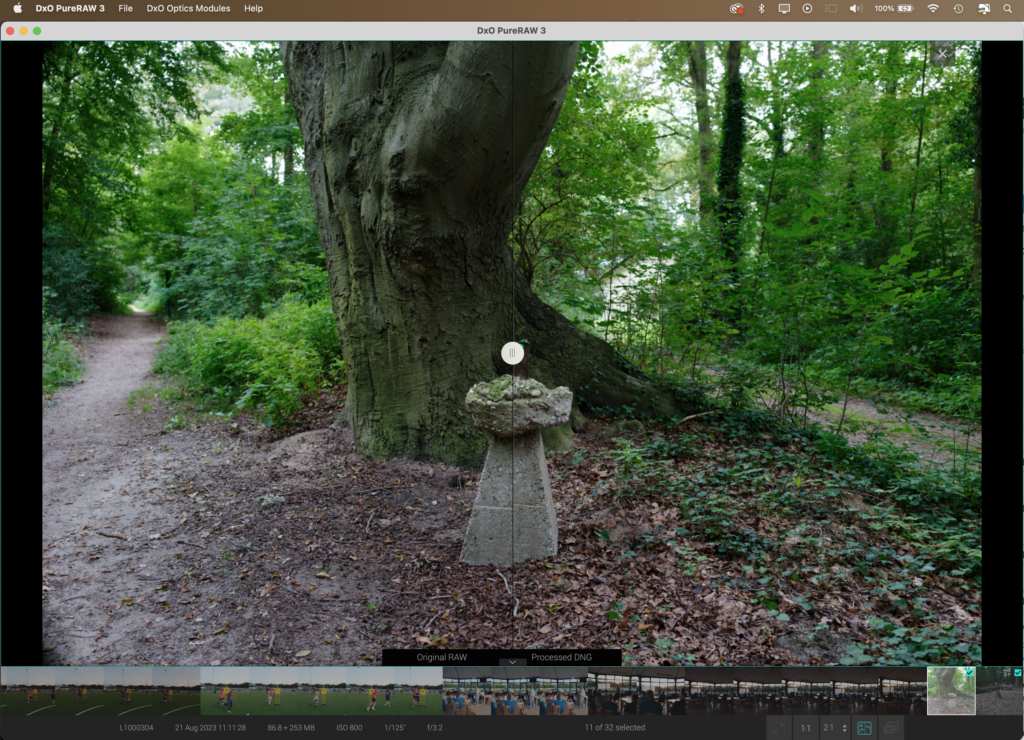Click the aperture f/3.2 value
Image resolution: width=1024 pixels, height=740 pixels.
point(434,728)
